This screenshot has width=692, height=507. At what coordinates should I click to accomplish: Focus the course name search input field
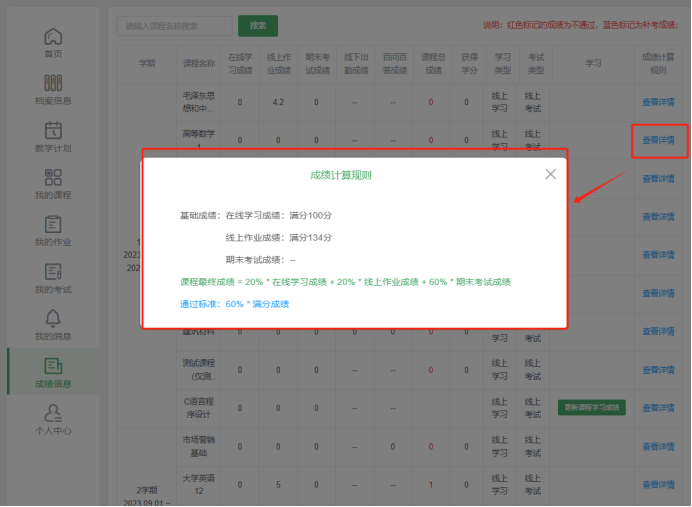click(x=174, y=26)
